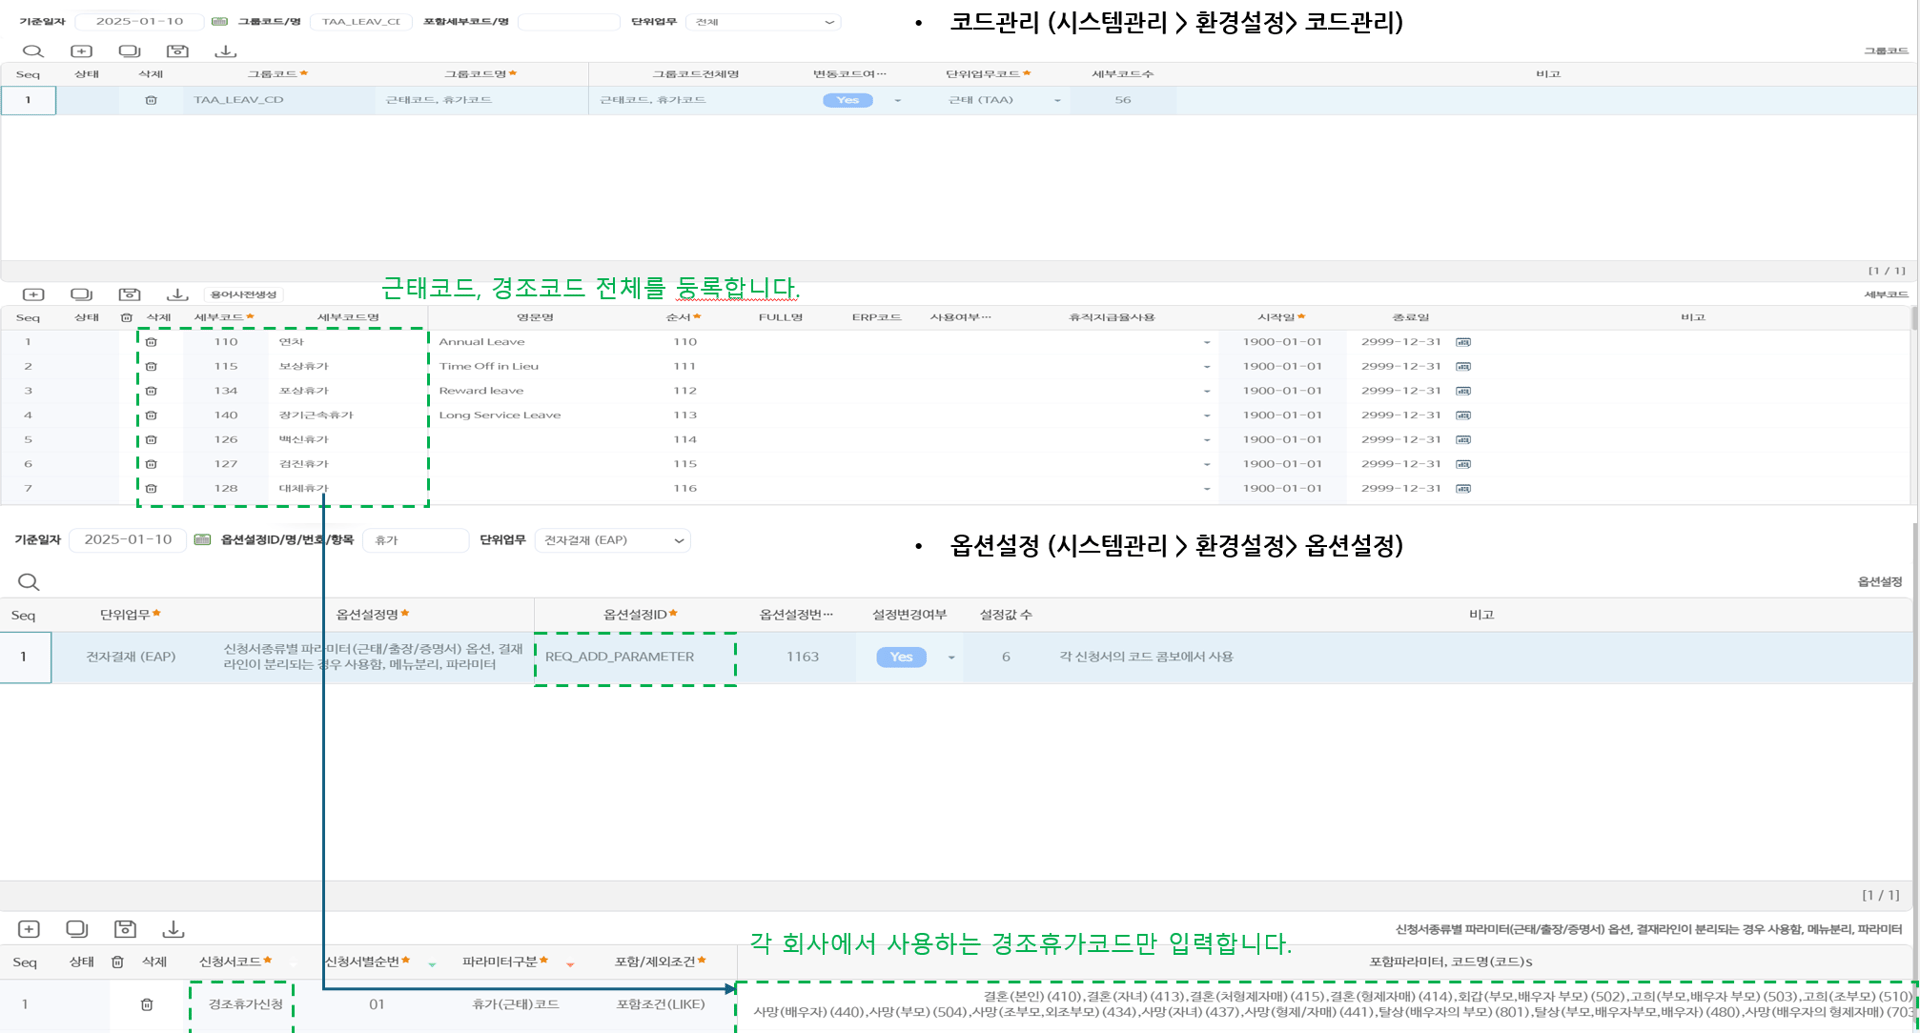
Task: Open the 신청서별순번 column dropdown arrow
Action: point(432,965)
